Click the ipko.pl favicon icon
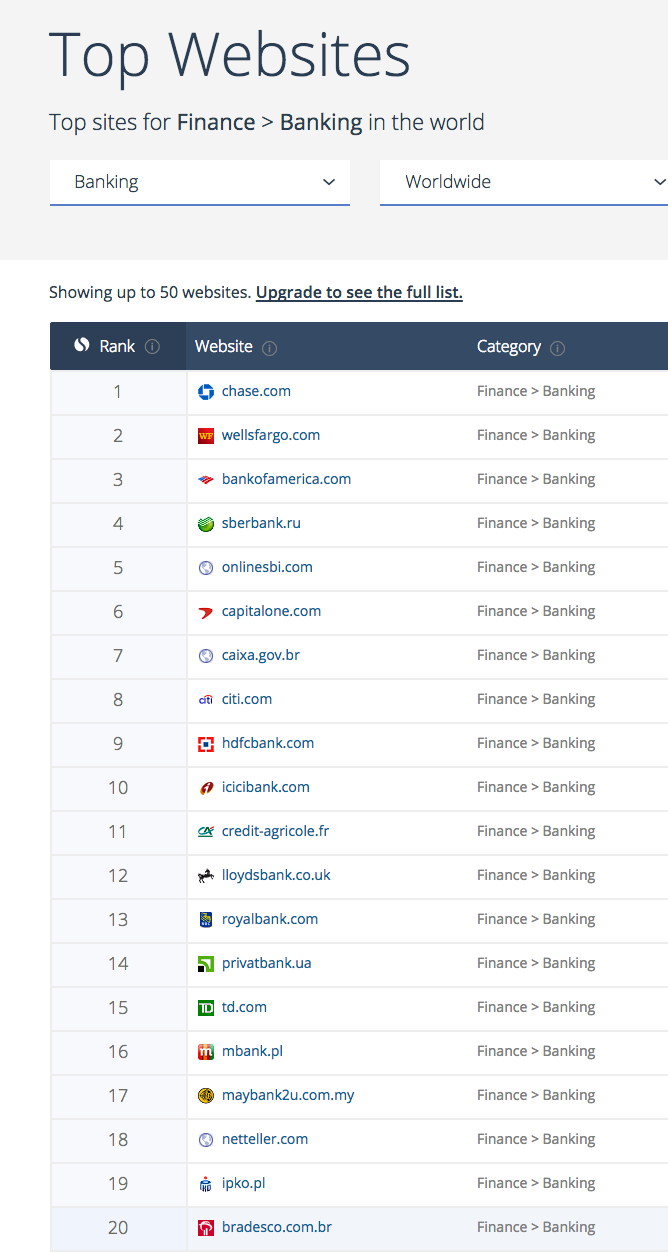 pyautogui.click(x=206, y=1184)
